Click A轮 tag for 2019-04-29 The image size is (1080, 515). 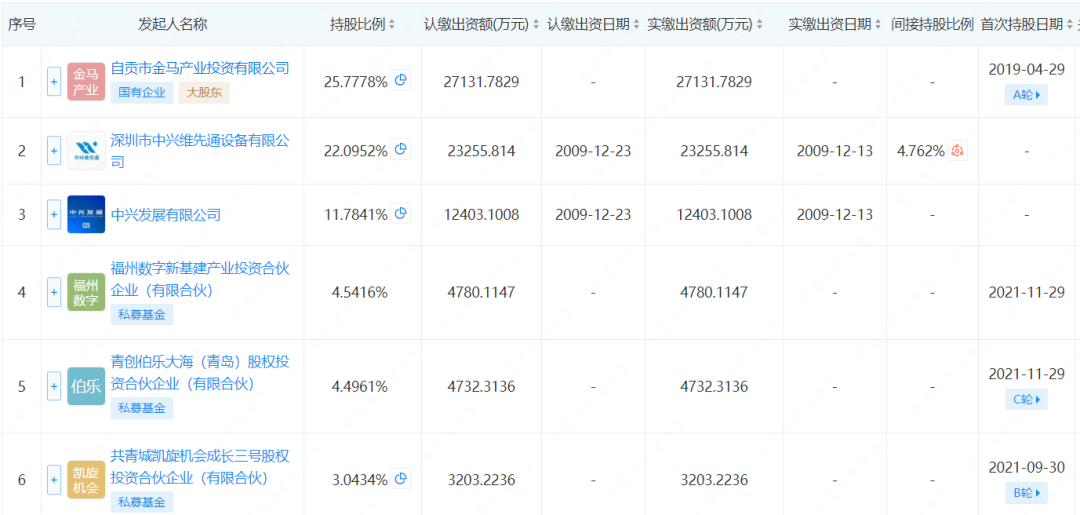click(1026, 95)
